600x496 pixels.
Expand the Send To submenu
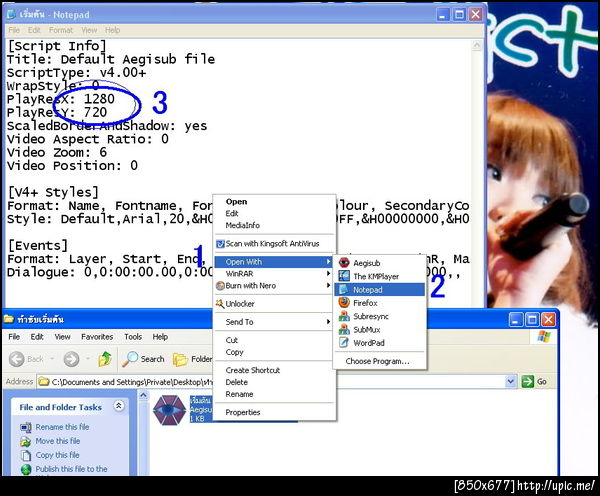coord(274,322)
